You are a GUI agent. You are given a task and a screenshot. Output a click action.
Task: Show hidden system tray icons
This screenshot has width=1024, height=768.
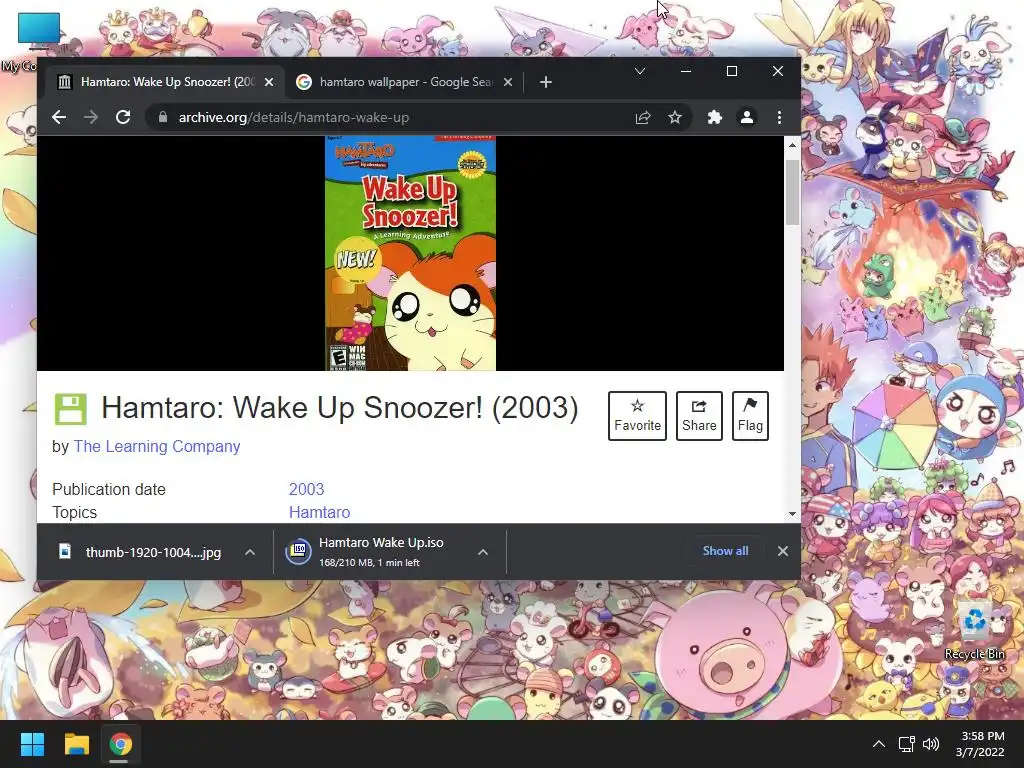pyautogui.click(x=879, y=744)
